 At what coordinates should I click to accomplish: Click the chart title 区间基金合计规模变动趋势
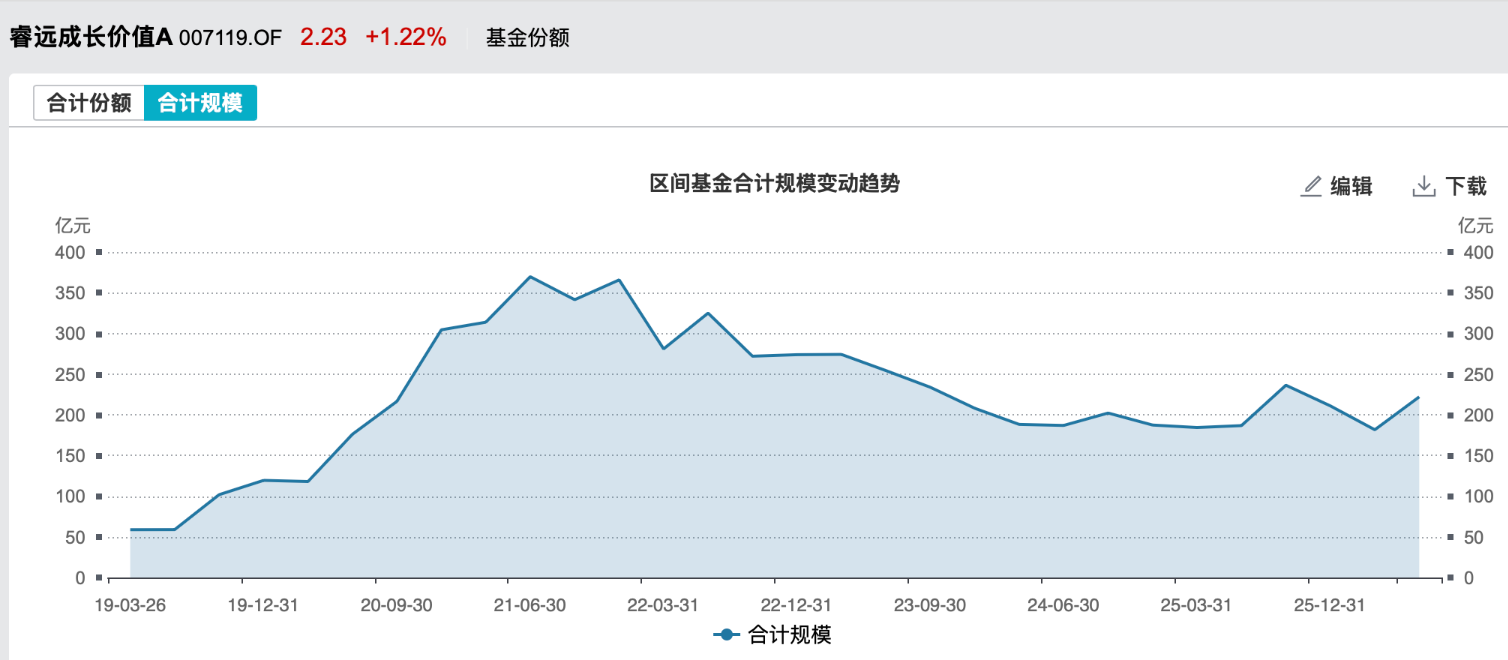(x=775, y=184)
